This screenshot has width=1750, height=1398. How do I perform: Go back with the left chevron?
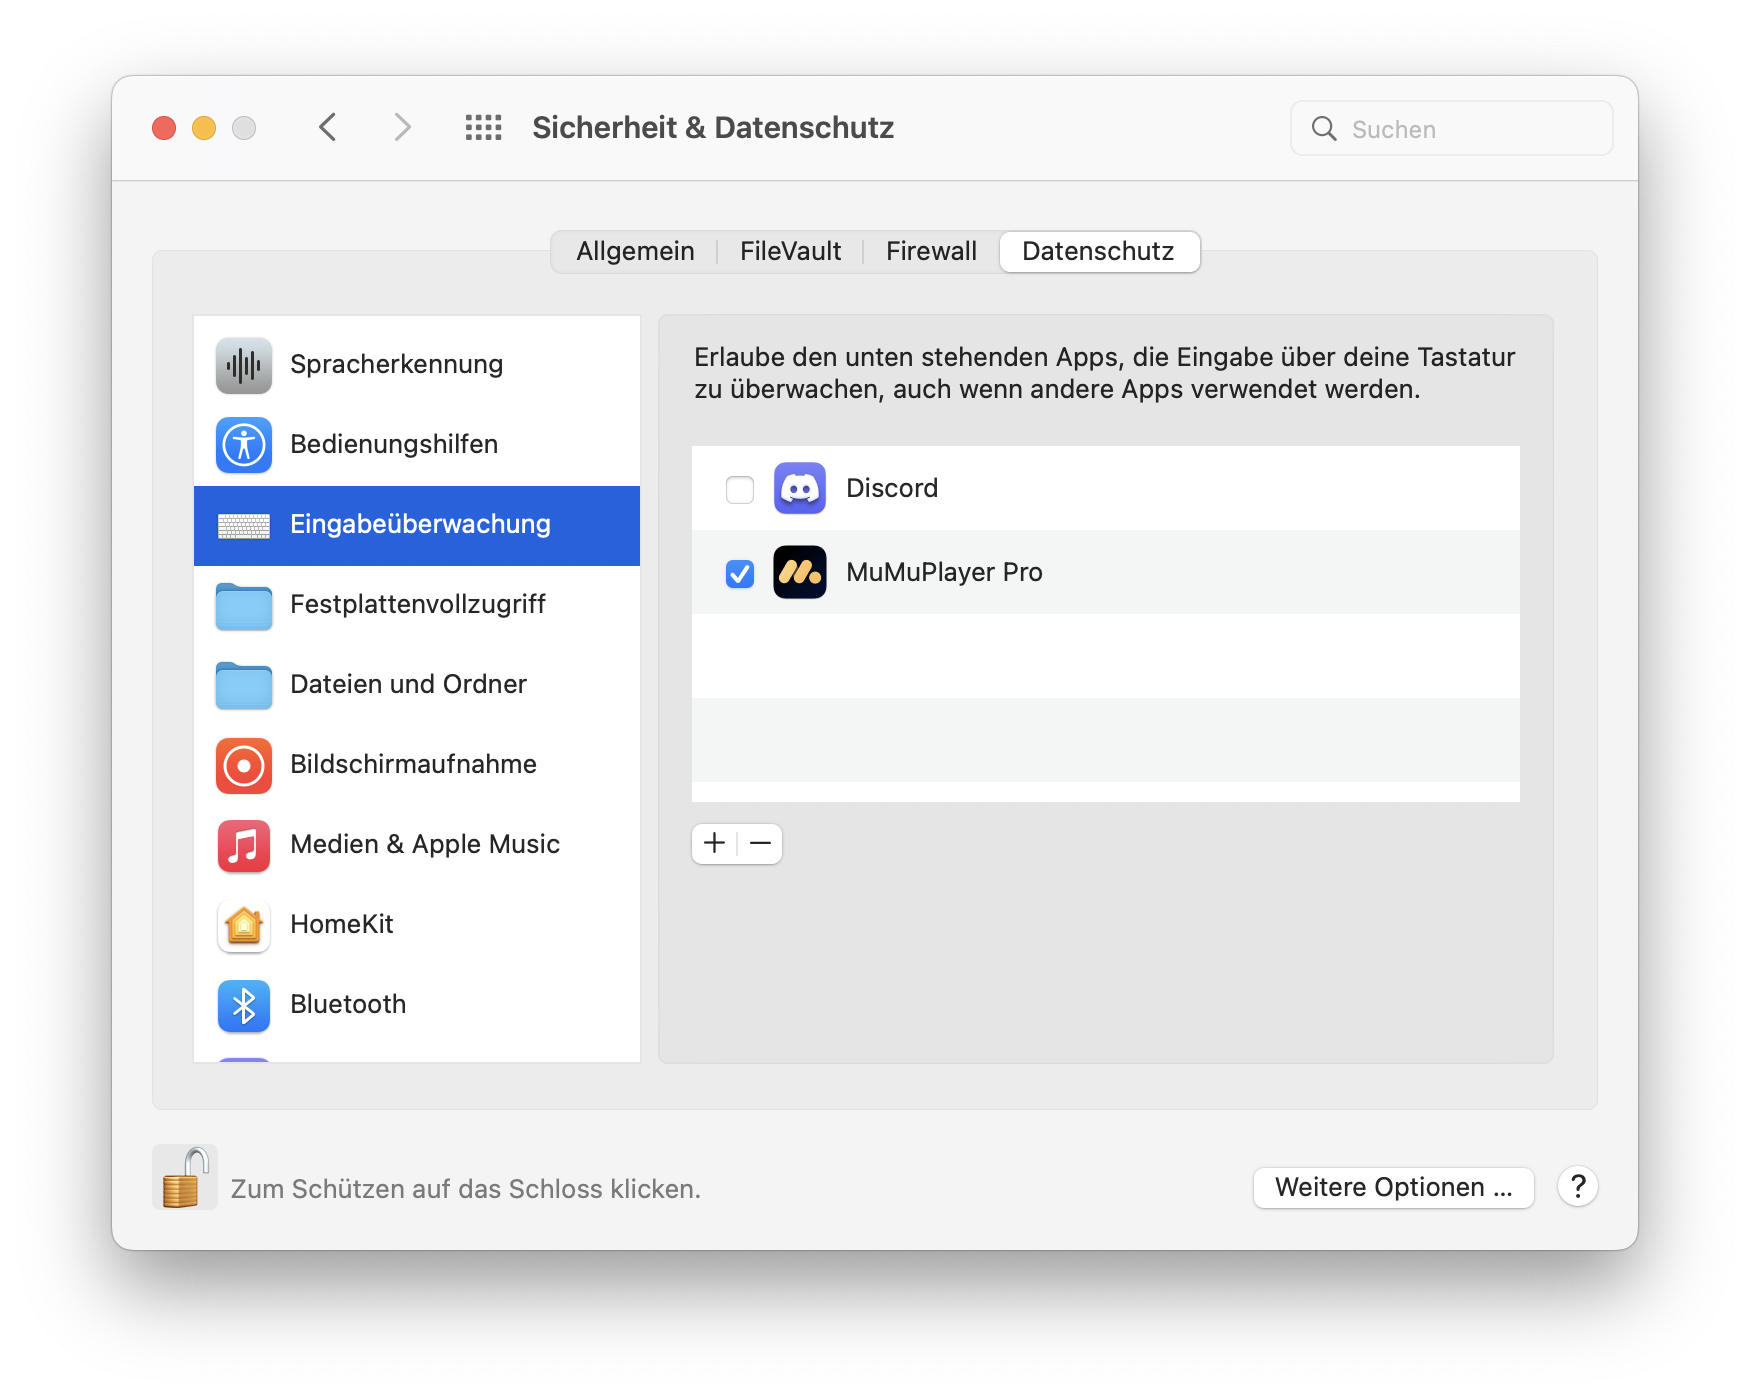tap(328, 128)
